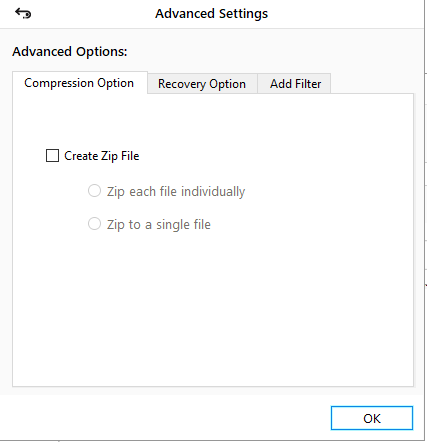Return to previous screen via top-left arrow
Image resolution: width=427 pixels, height=442 pixels.
pyautogui.click(x=23, y=13)
